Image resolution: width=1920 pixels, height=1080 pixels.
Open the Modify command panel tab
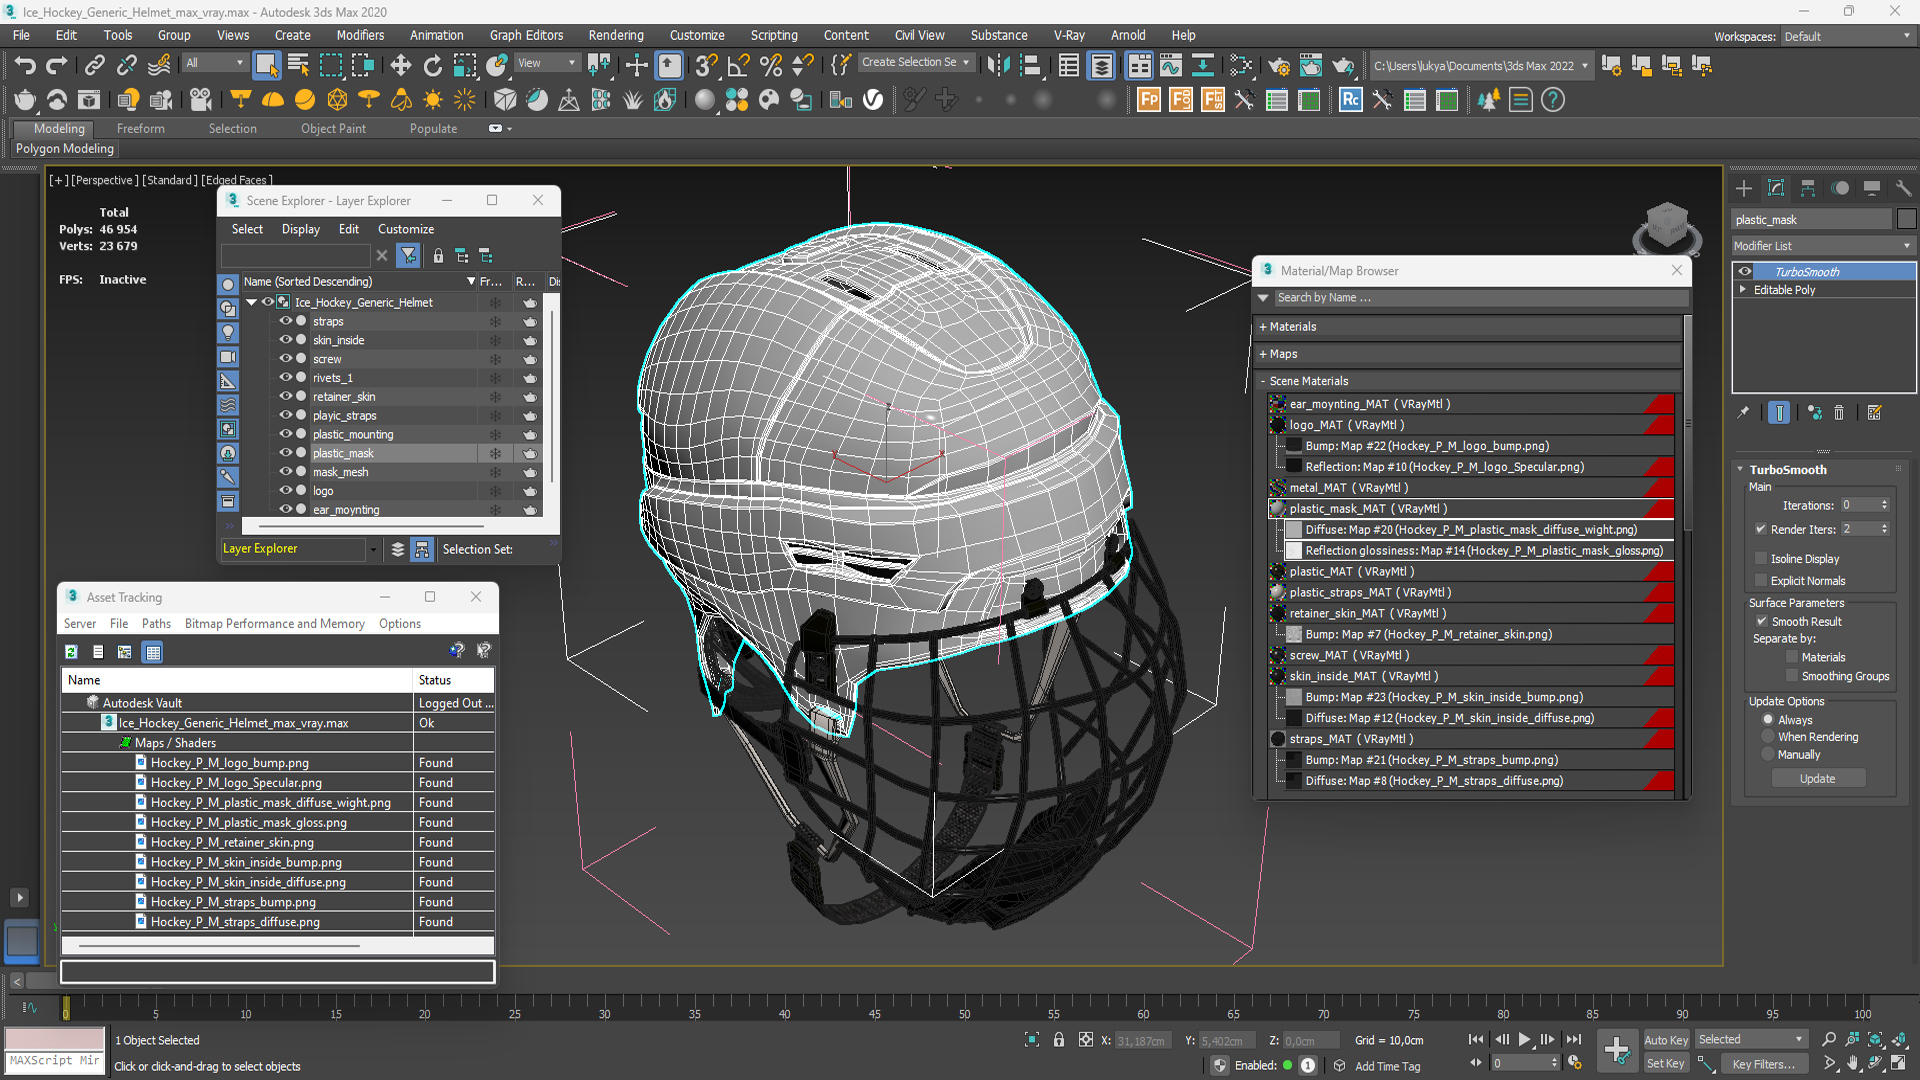pyautogui.click(x=1776, y=188)
